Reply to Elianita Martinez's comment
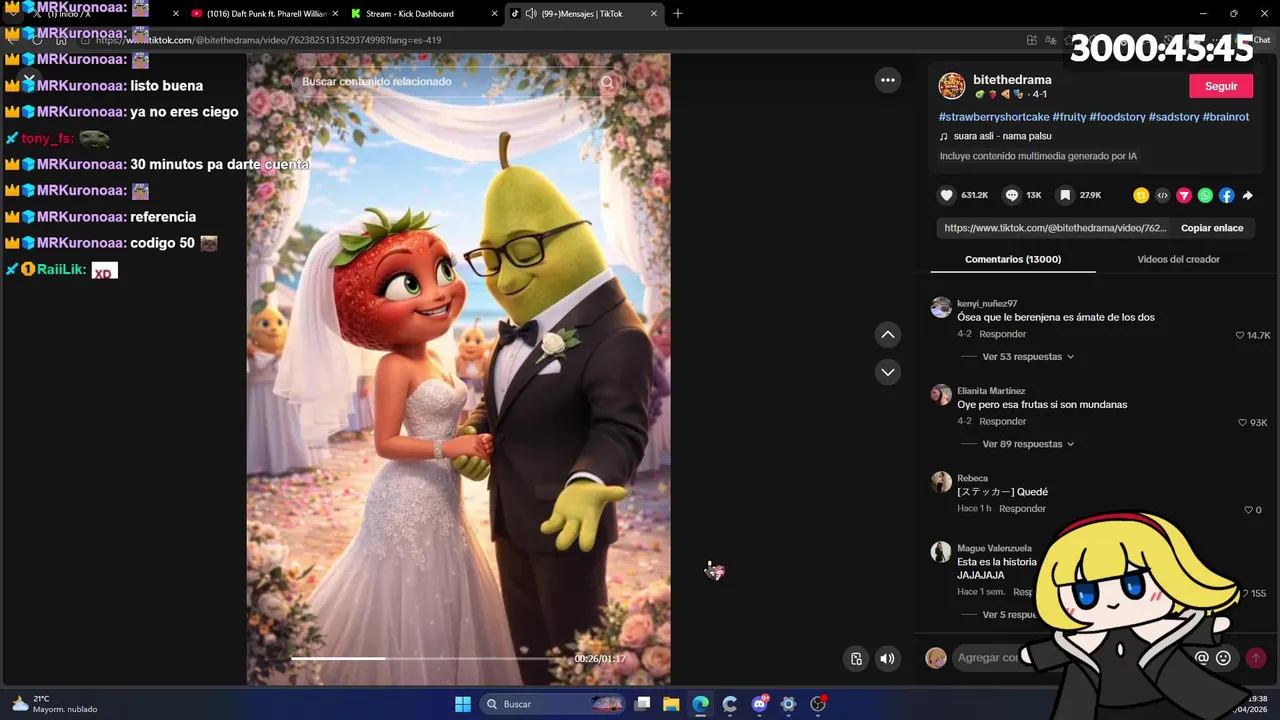Image resolution: width=1280 pixels, height=720 pixels. coord(1003,421)
